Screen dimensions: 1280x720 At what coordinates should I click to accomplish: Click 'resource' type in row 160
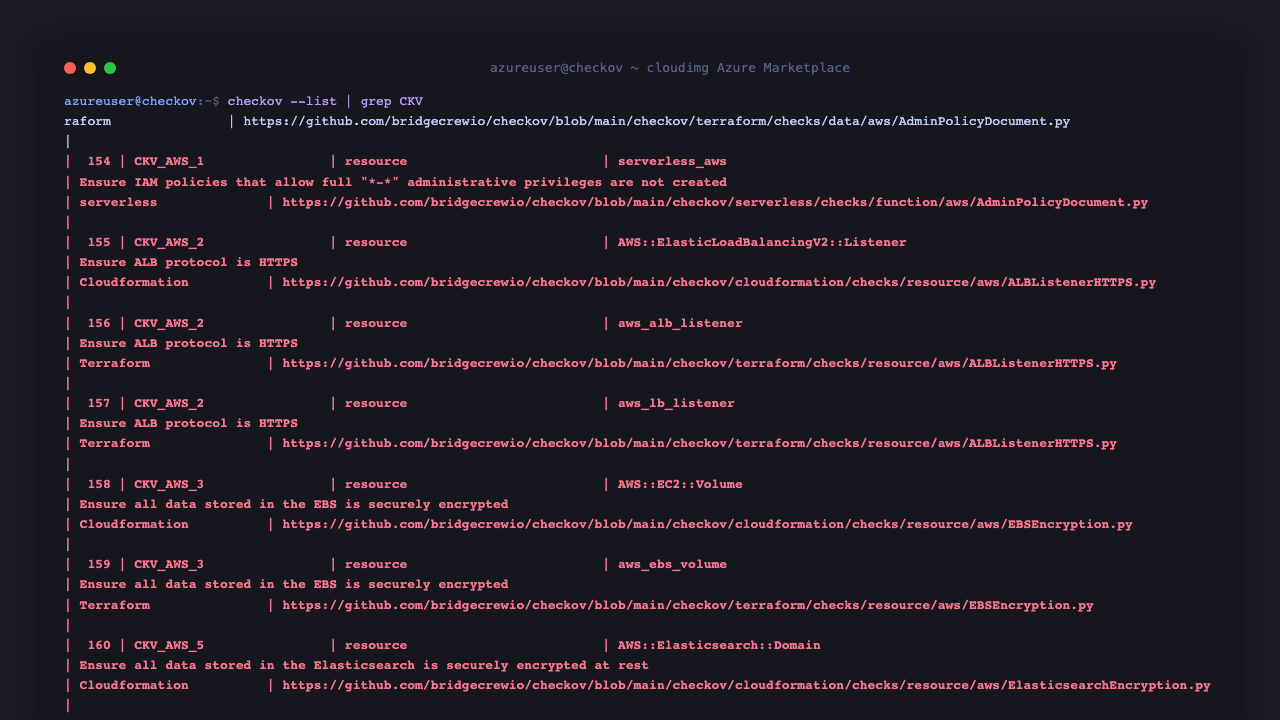(x=376, y=645)
